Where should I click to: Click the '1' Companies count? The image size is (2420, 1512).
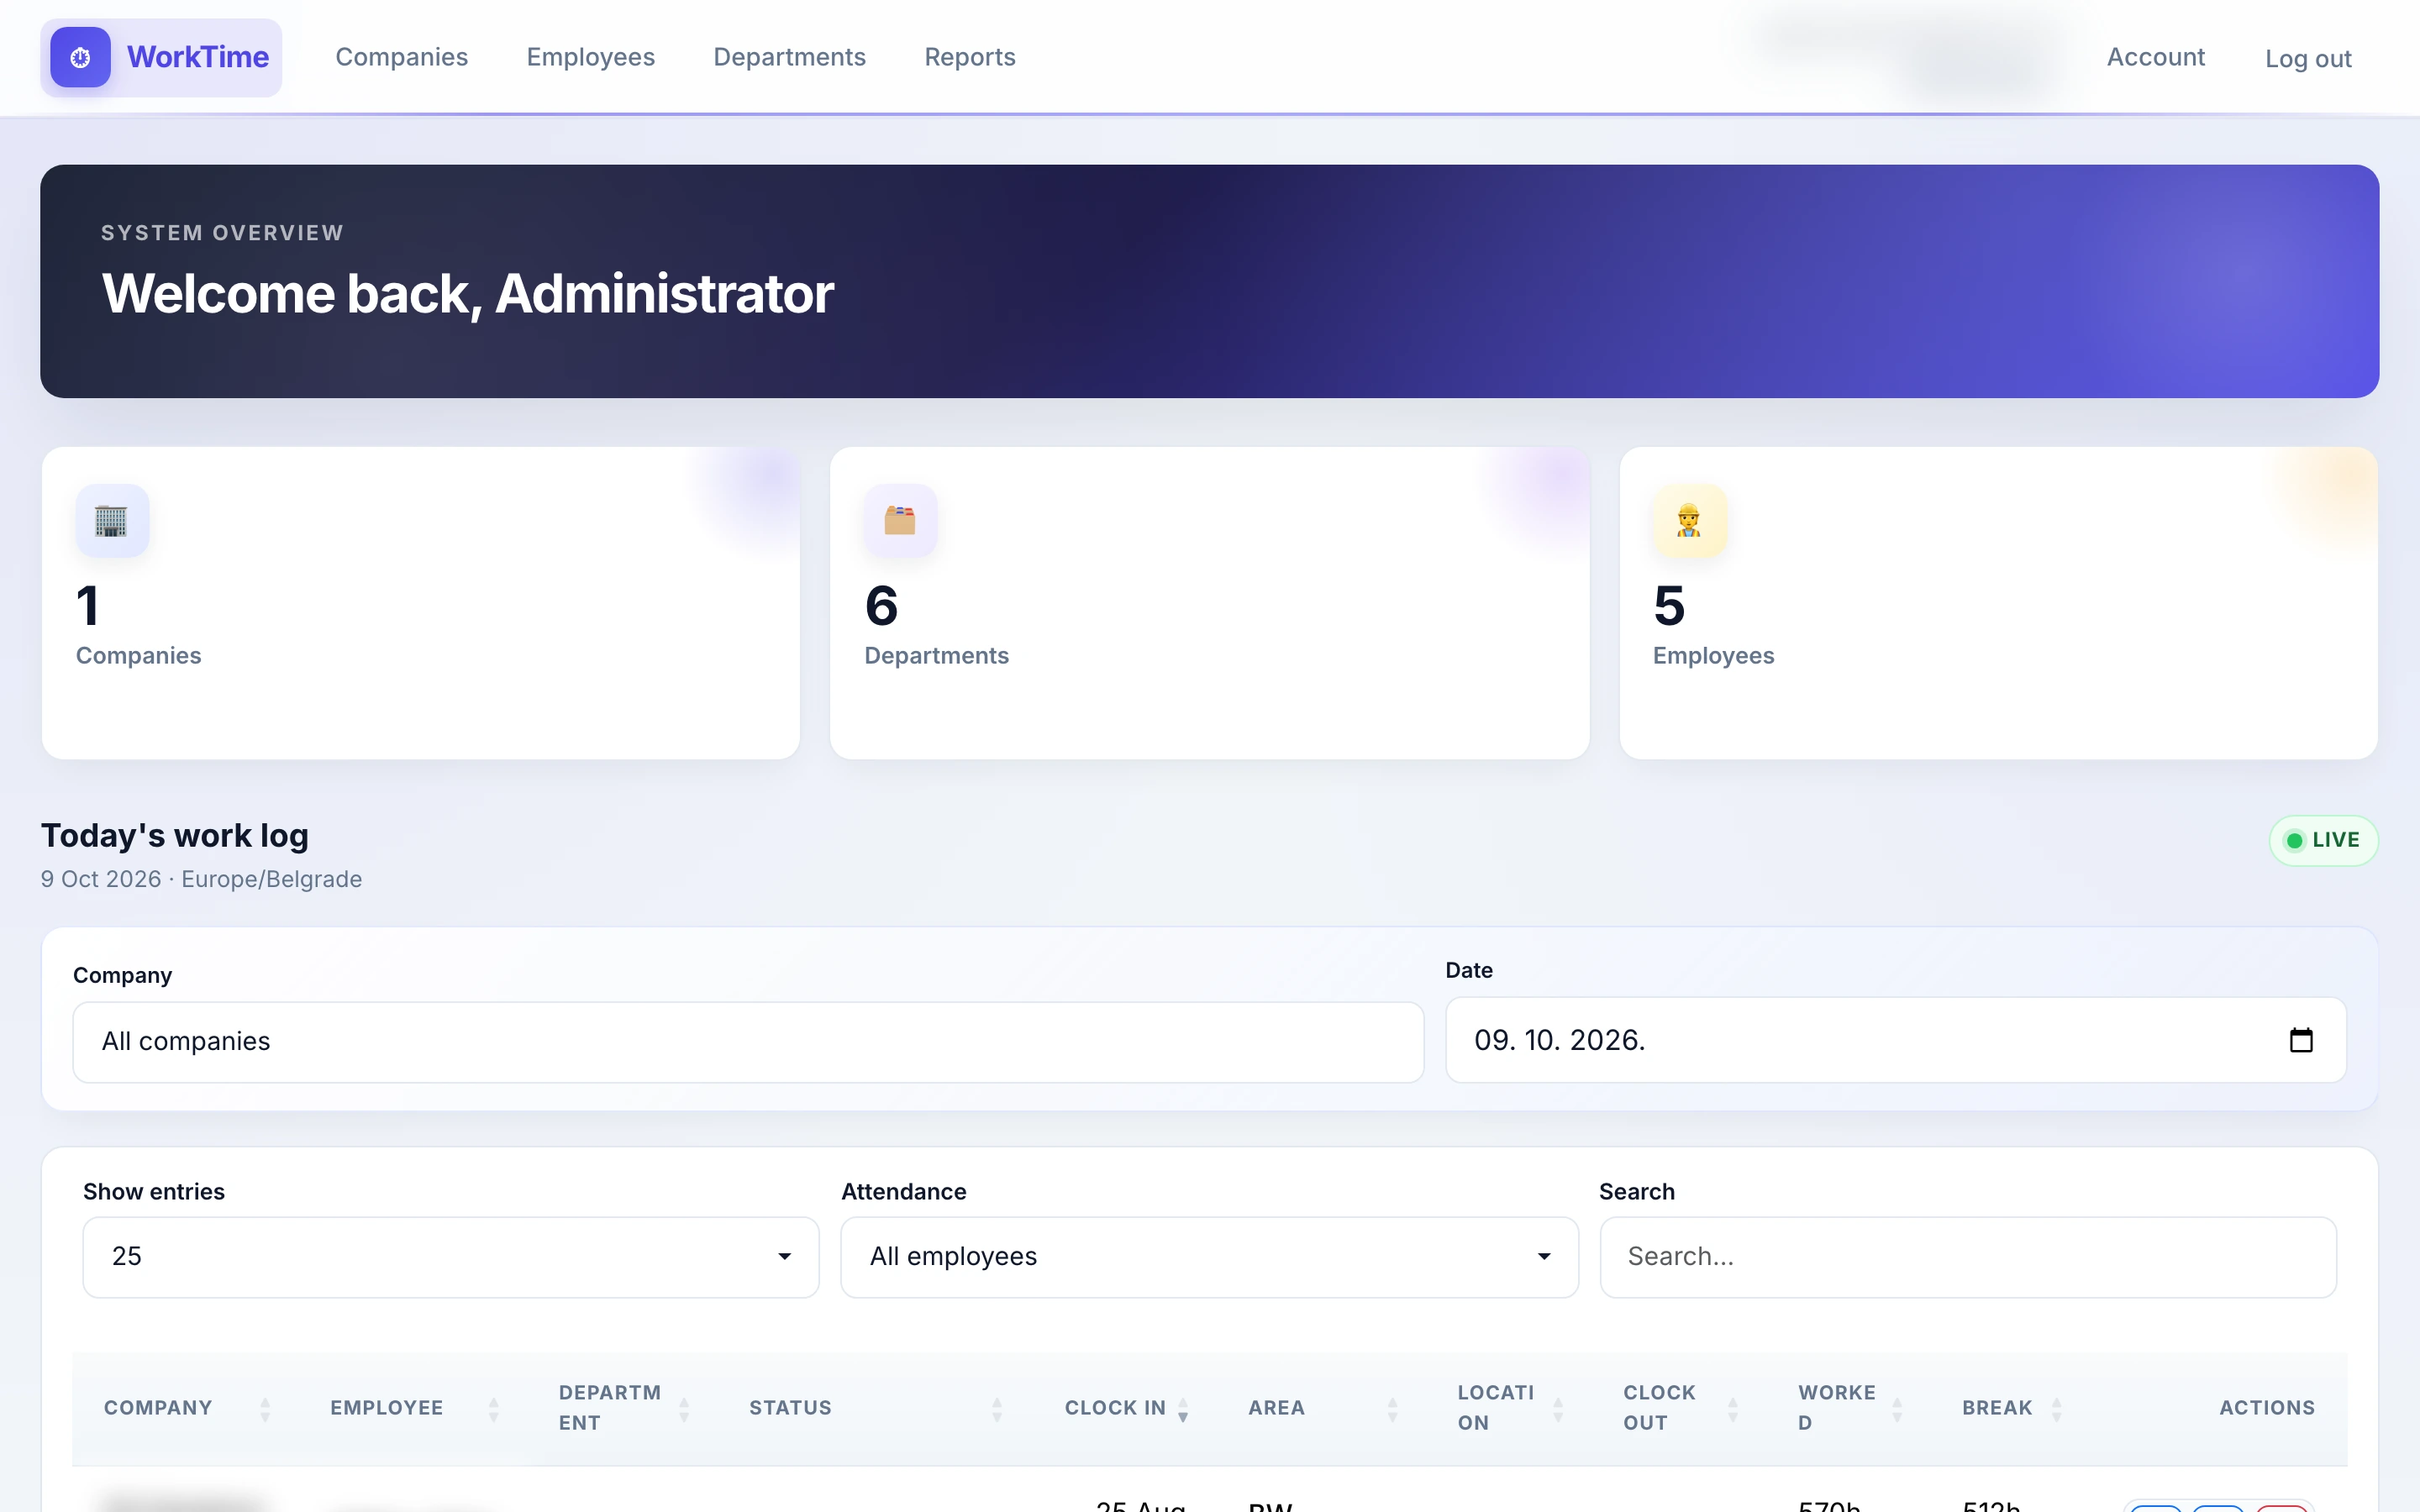pyautogui.click(x=88, y=606)
